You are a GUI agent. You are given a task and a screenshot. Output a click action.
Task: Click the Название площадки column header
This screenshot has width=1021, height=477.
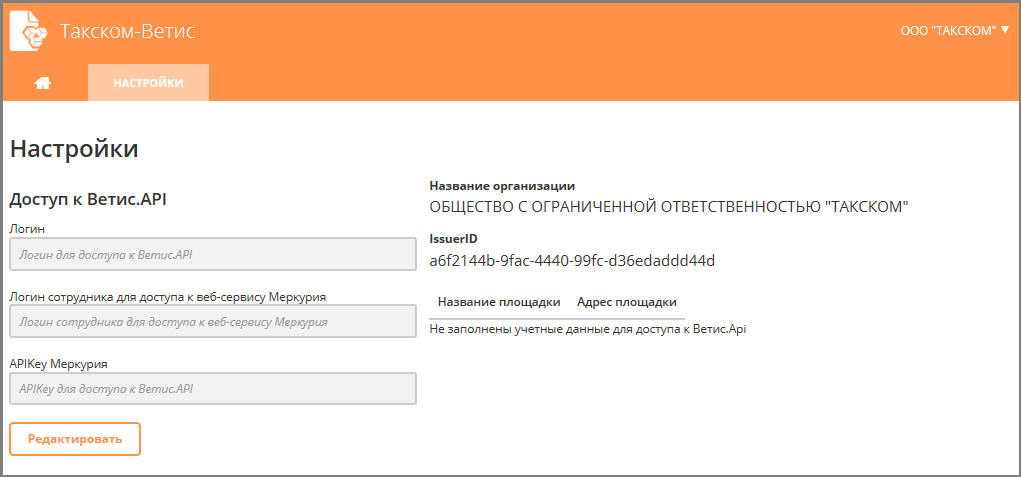pyautogui.click(x=499, y=302)
